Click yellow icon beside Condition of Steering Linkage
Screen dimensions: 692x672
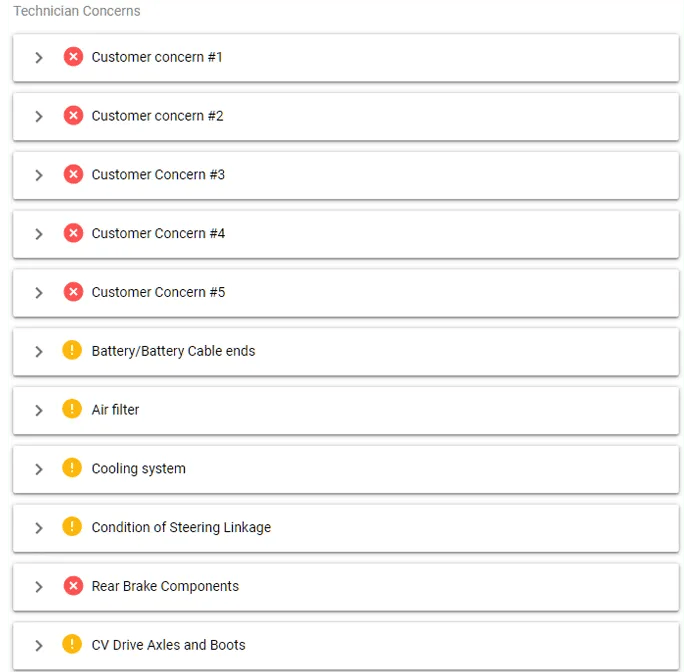(72, 527)
